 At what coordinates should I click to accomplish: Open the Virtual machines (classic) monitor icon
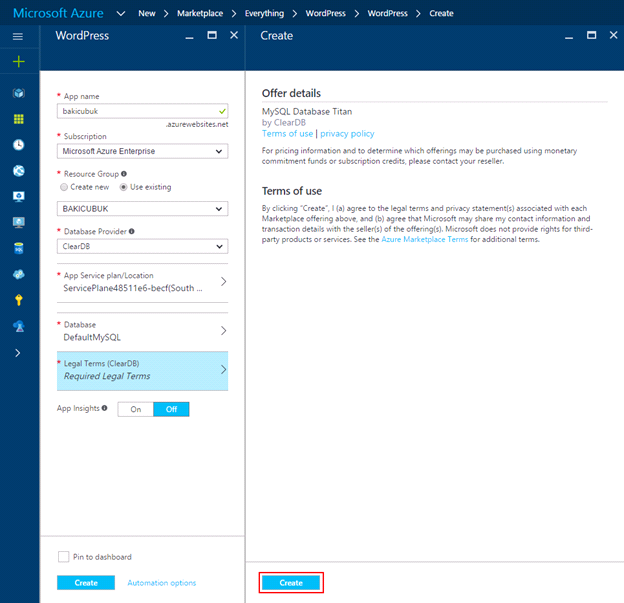click(19, 196)
